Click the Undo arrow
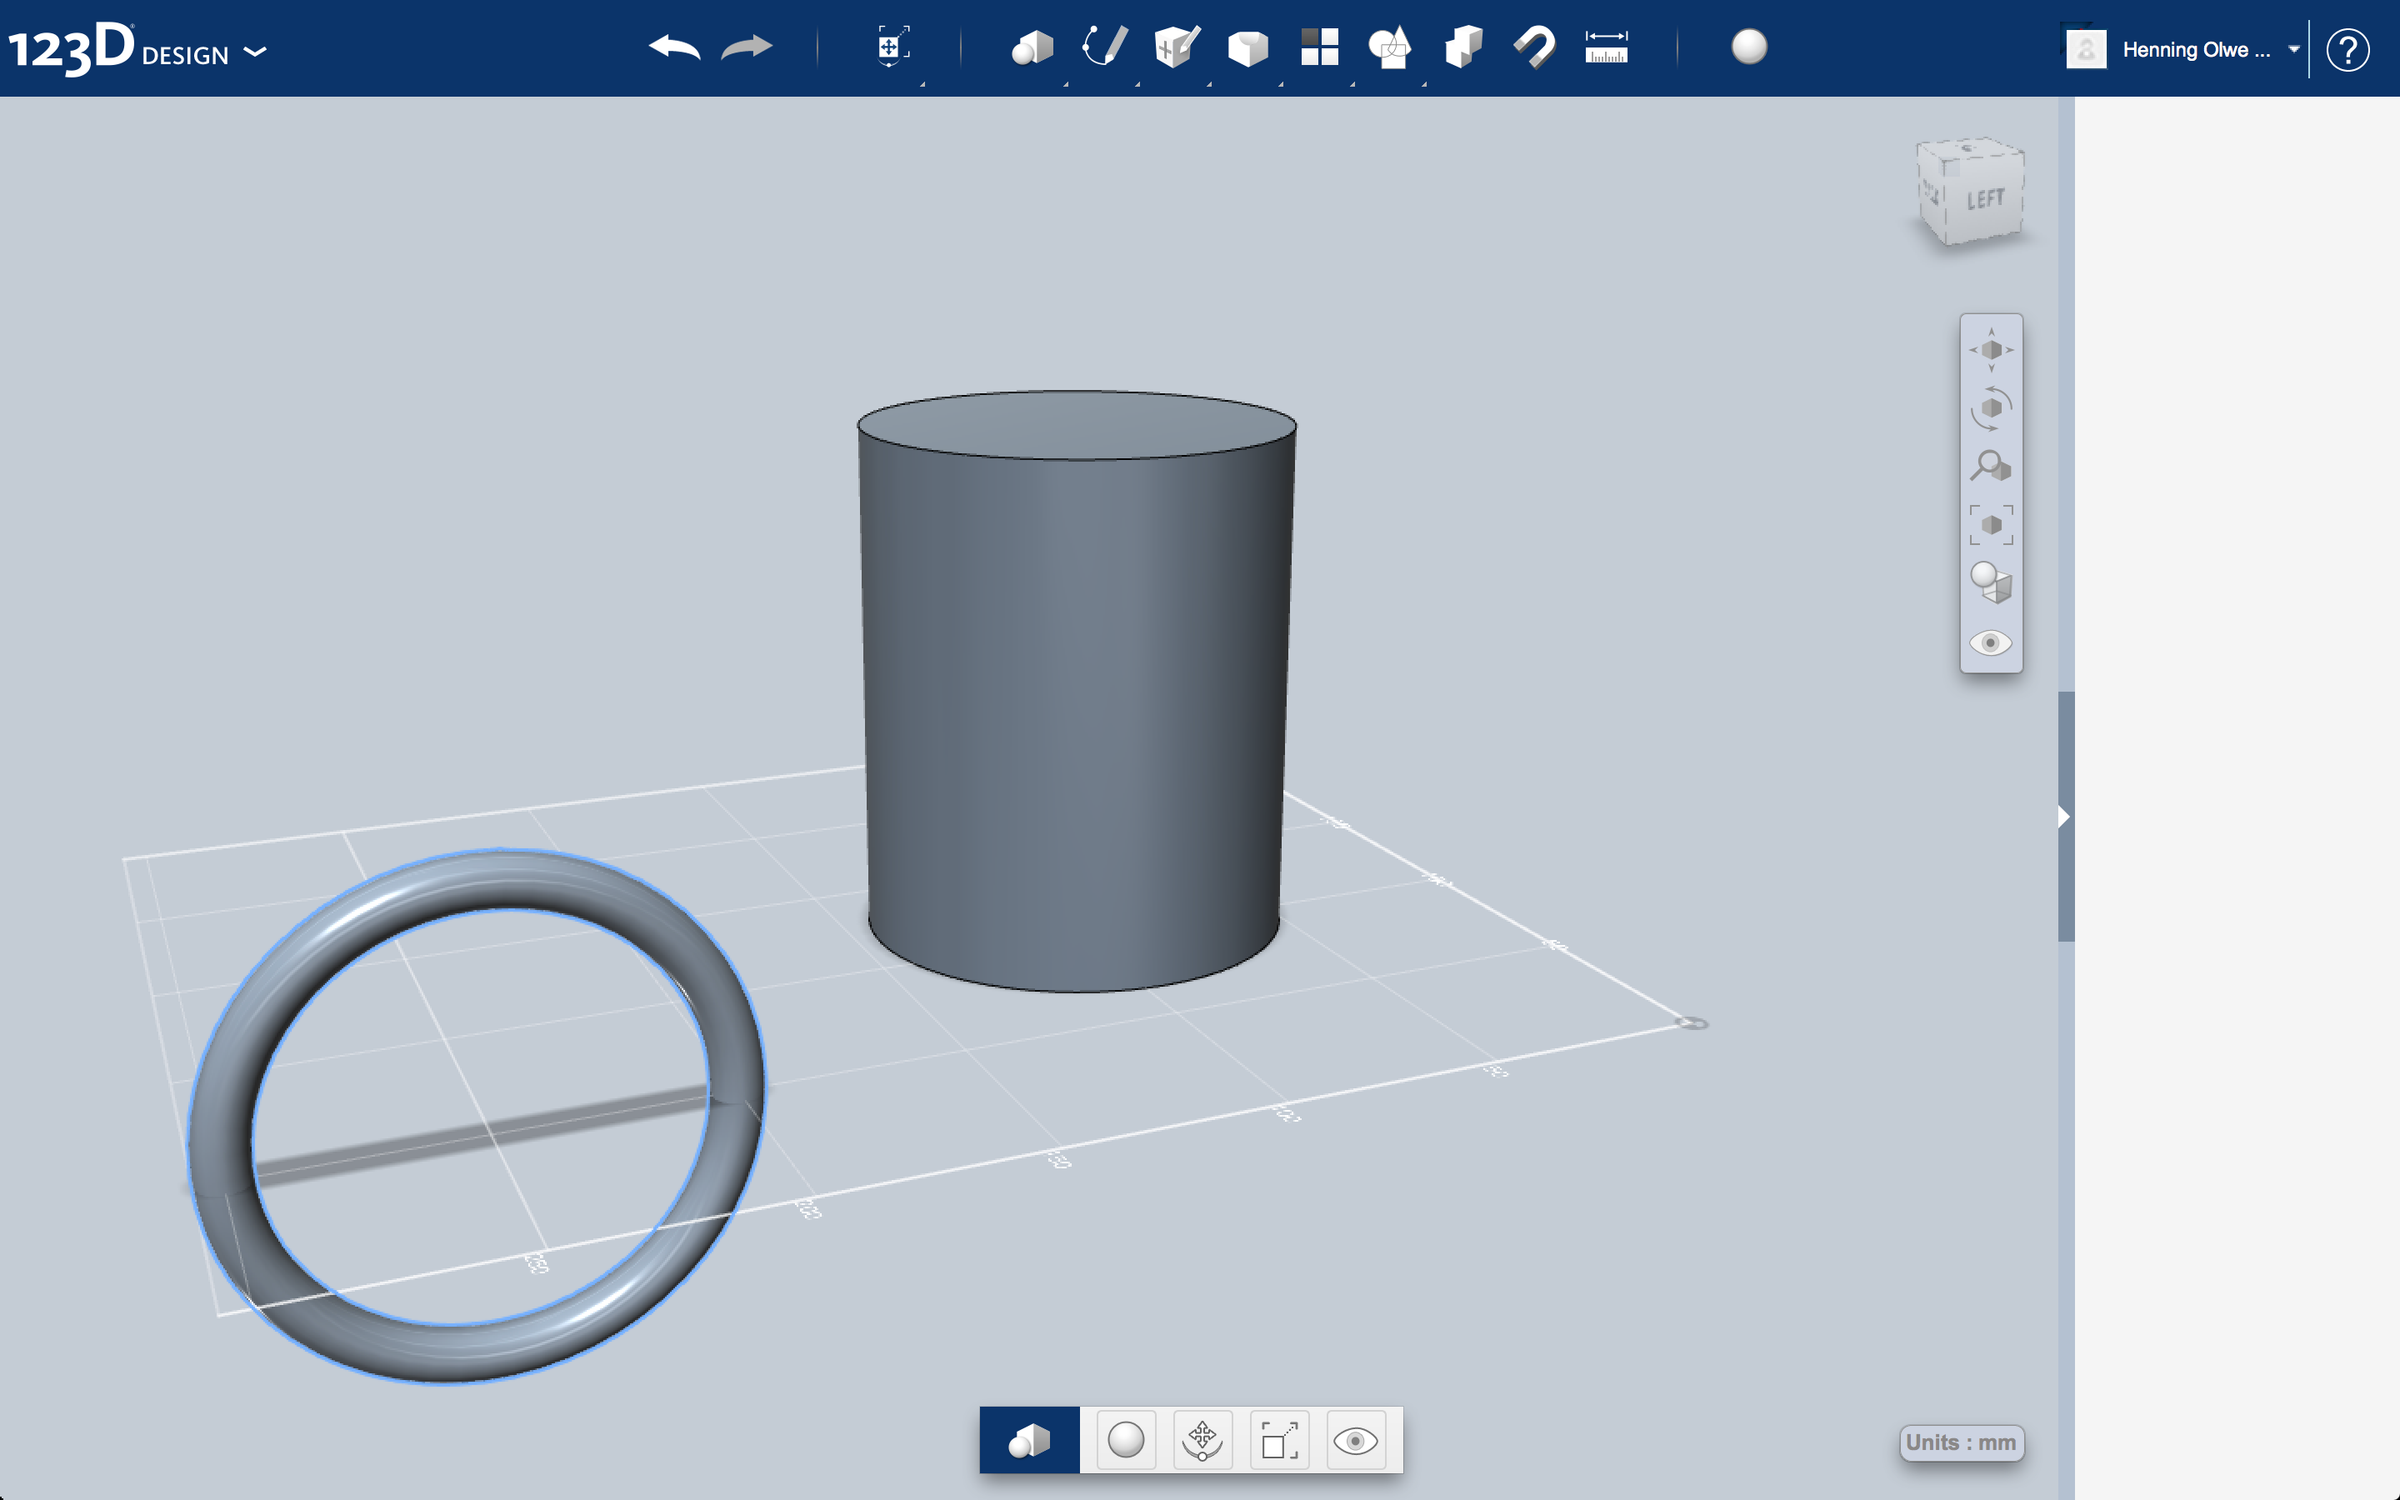The image size is (2400, 1500). (674, 47)
